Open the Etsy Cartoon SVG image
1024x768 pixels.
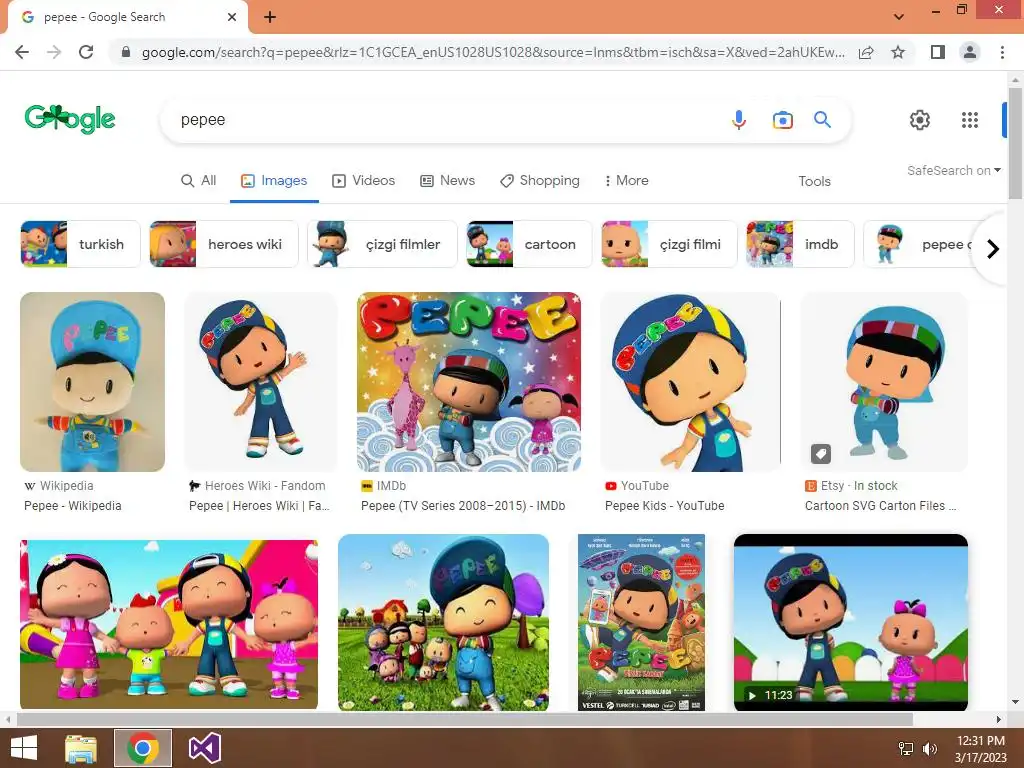coord(884,381)
